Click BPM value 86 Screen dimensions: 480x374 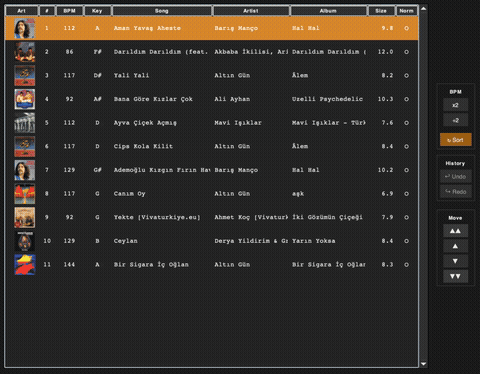tap(69, 52)
